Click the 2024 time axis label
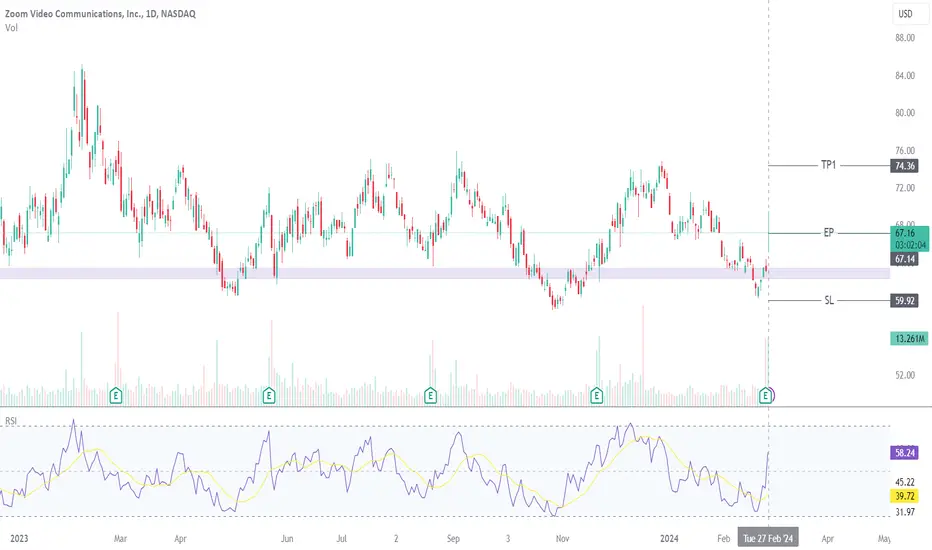This screenshot has height=550, width=932. (x=669, y=539)
